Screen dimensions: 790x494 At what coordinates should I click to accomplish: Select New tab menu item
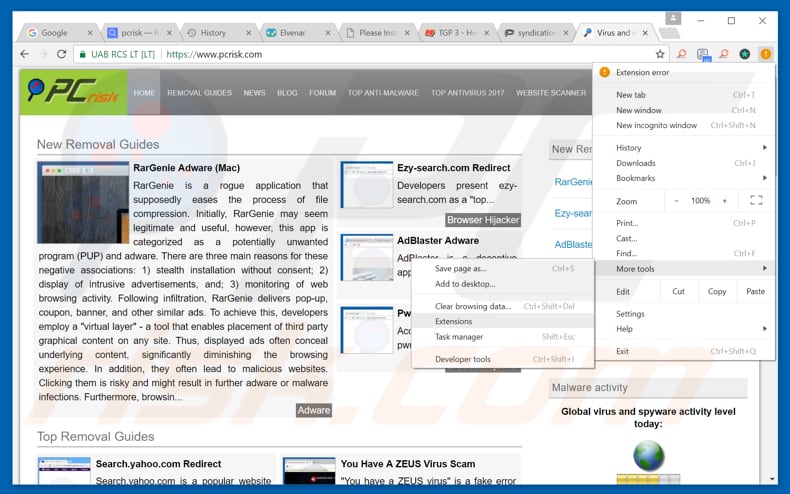(x=684, y=95)
